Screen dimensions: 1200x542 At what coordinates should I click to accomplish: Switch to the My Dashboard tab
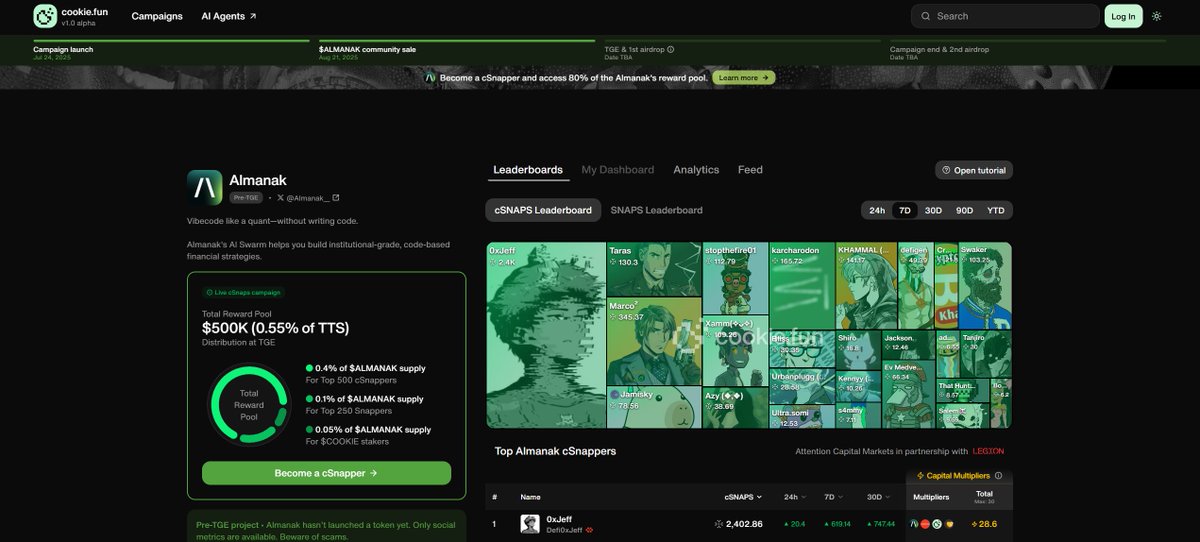click(618, 170)
